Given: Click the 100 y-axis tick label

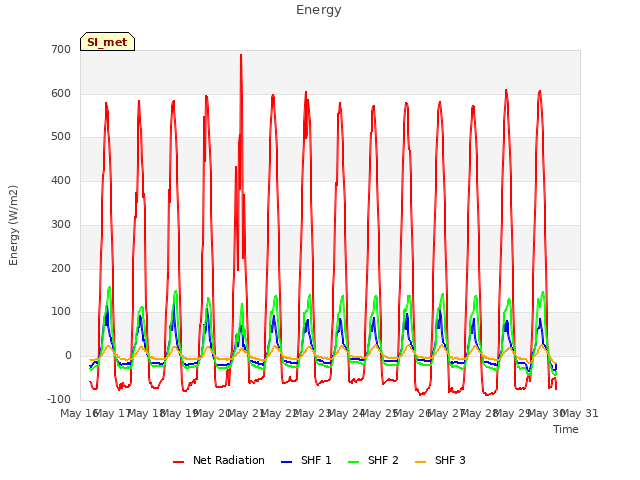Looking at the screenshot, I should pos(61,312).
